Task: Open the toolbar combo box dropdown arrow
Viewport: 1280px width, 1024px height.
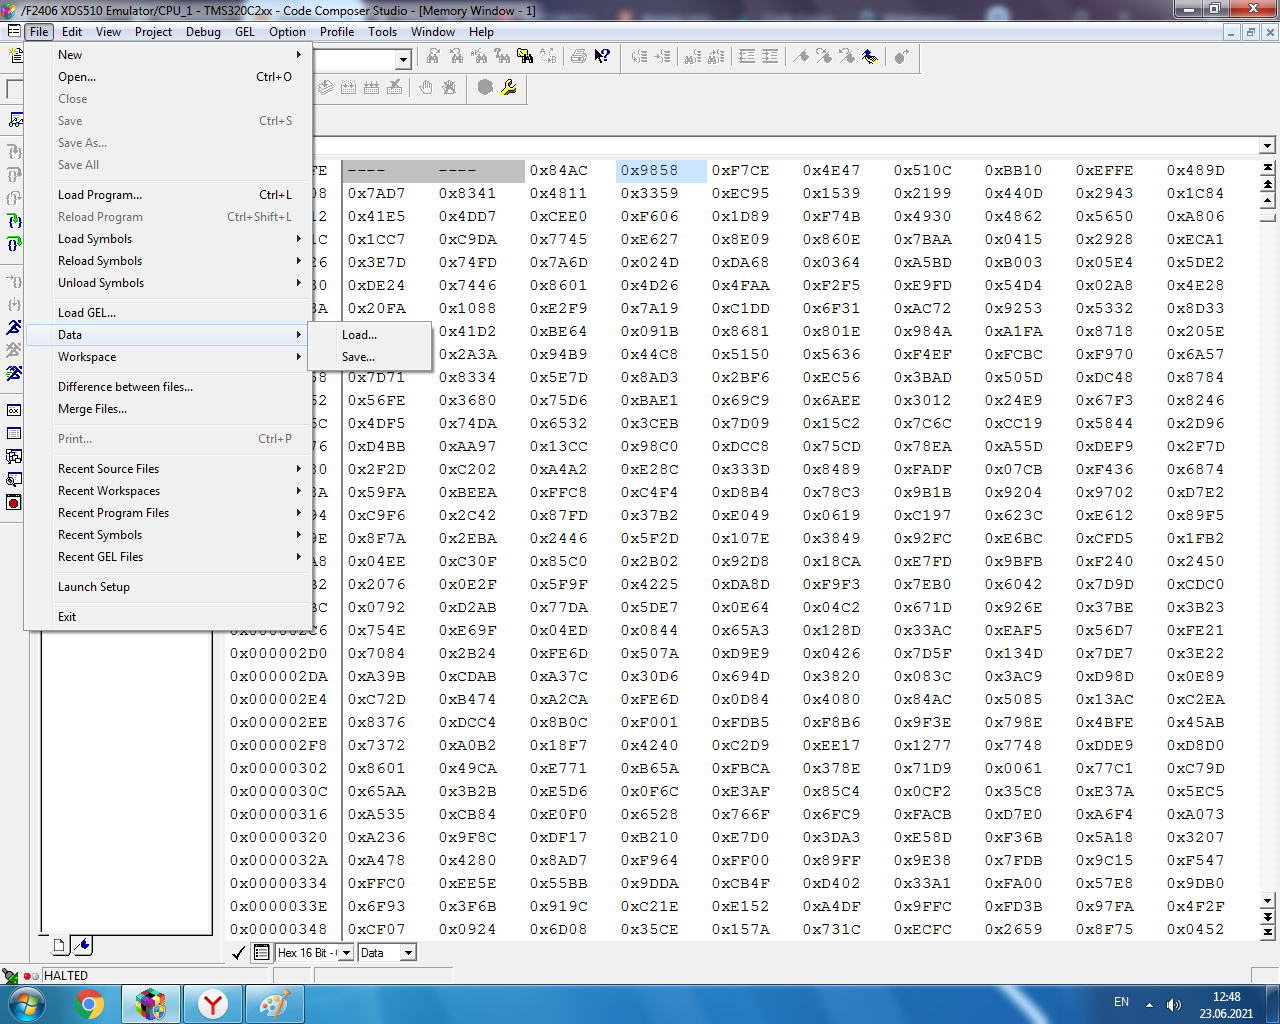Action: tap(403, 60)
